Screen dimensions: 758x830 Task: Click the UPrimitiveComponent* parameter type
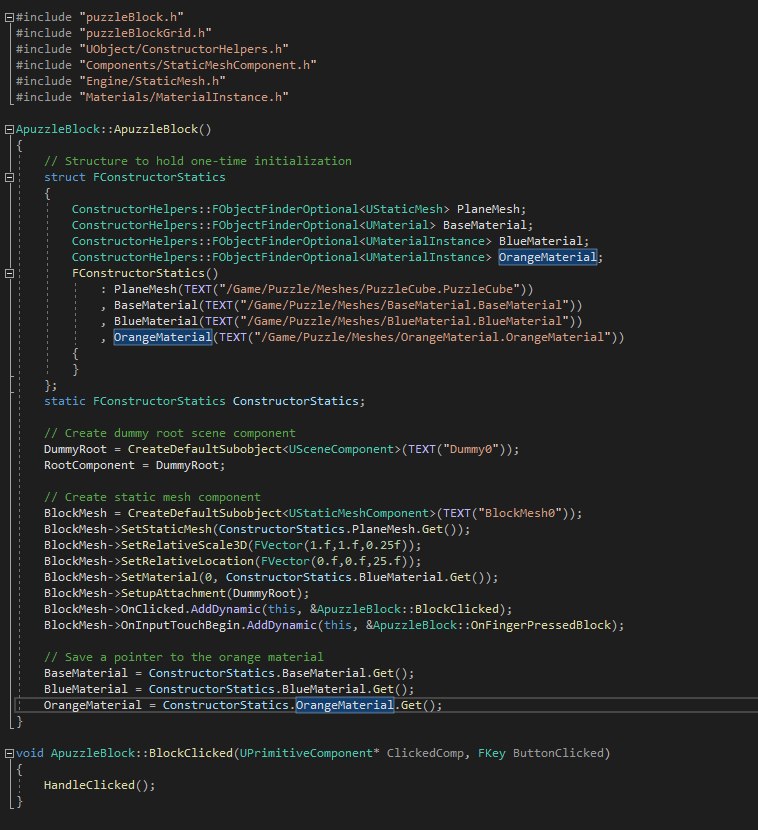point(310,753)
